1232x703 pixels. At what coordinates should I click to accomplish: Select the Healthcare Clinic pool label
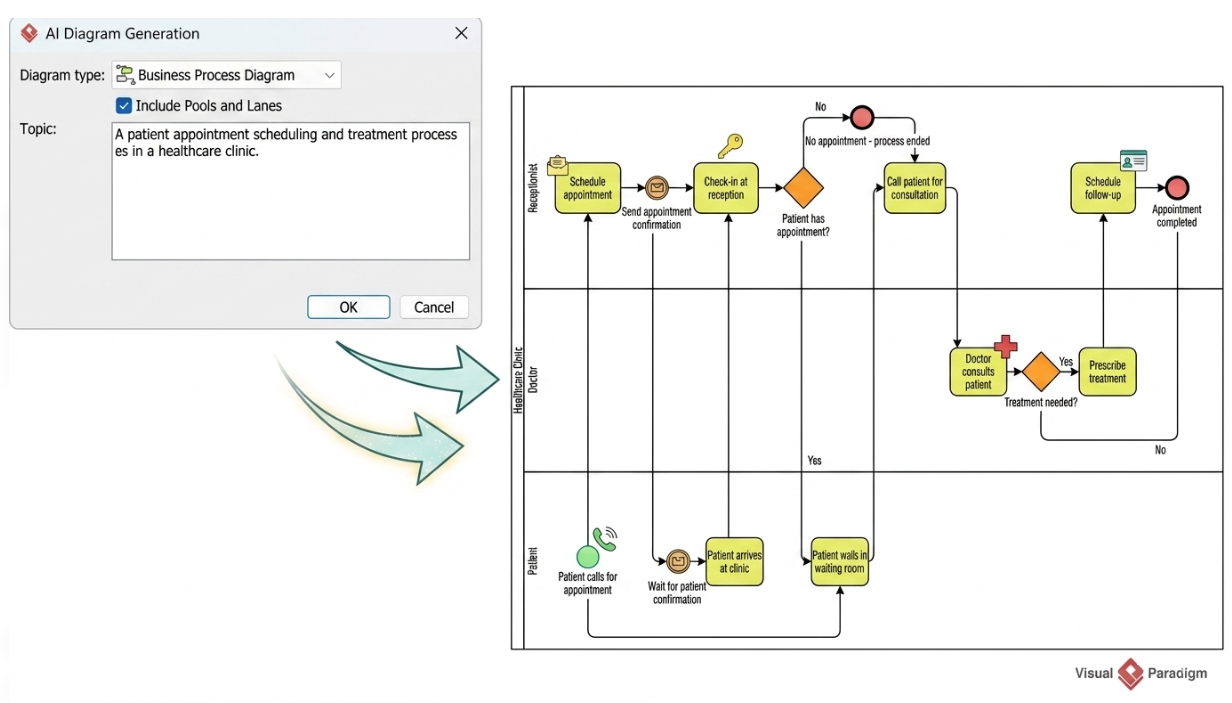tap(518, 381)
